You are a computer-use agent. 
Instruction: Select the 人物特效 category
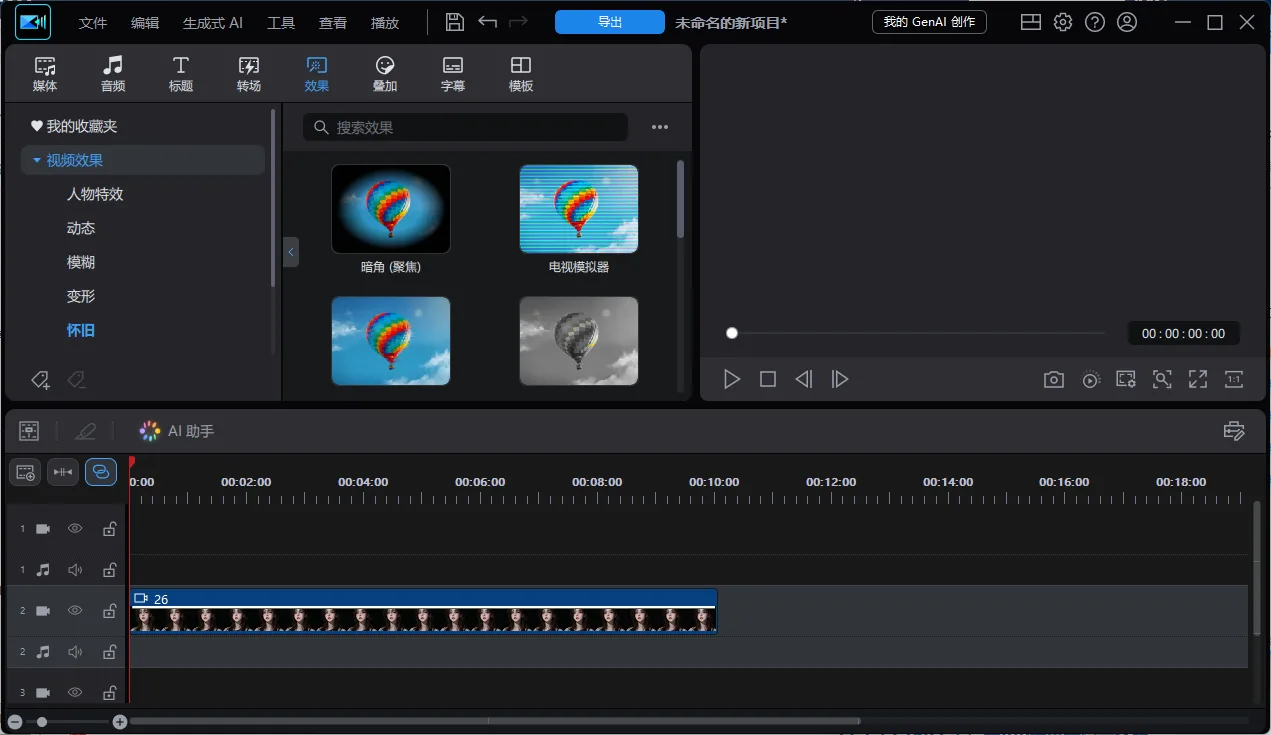click(95, 194)
